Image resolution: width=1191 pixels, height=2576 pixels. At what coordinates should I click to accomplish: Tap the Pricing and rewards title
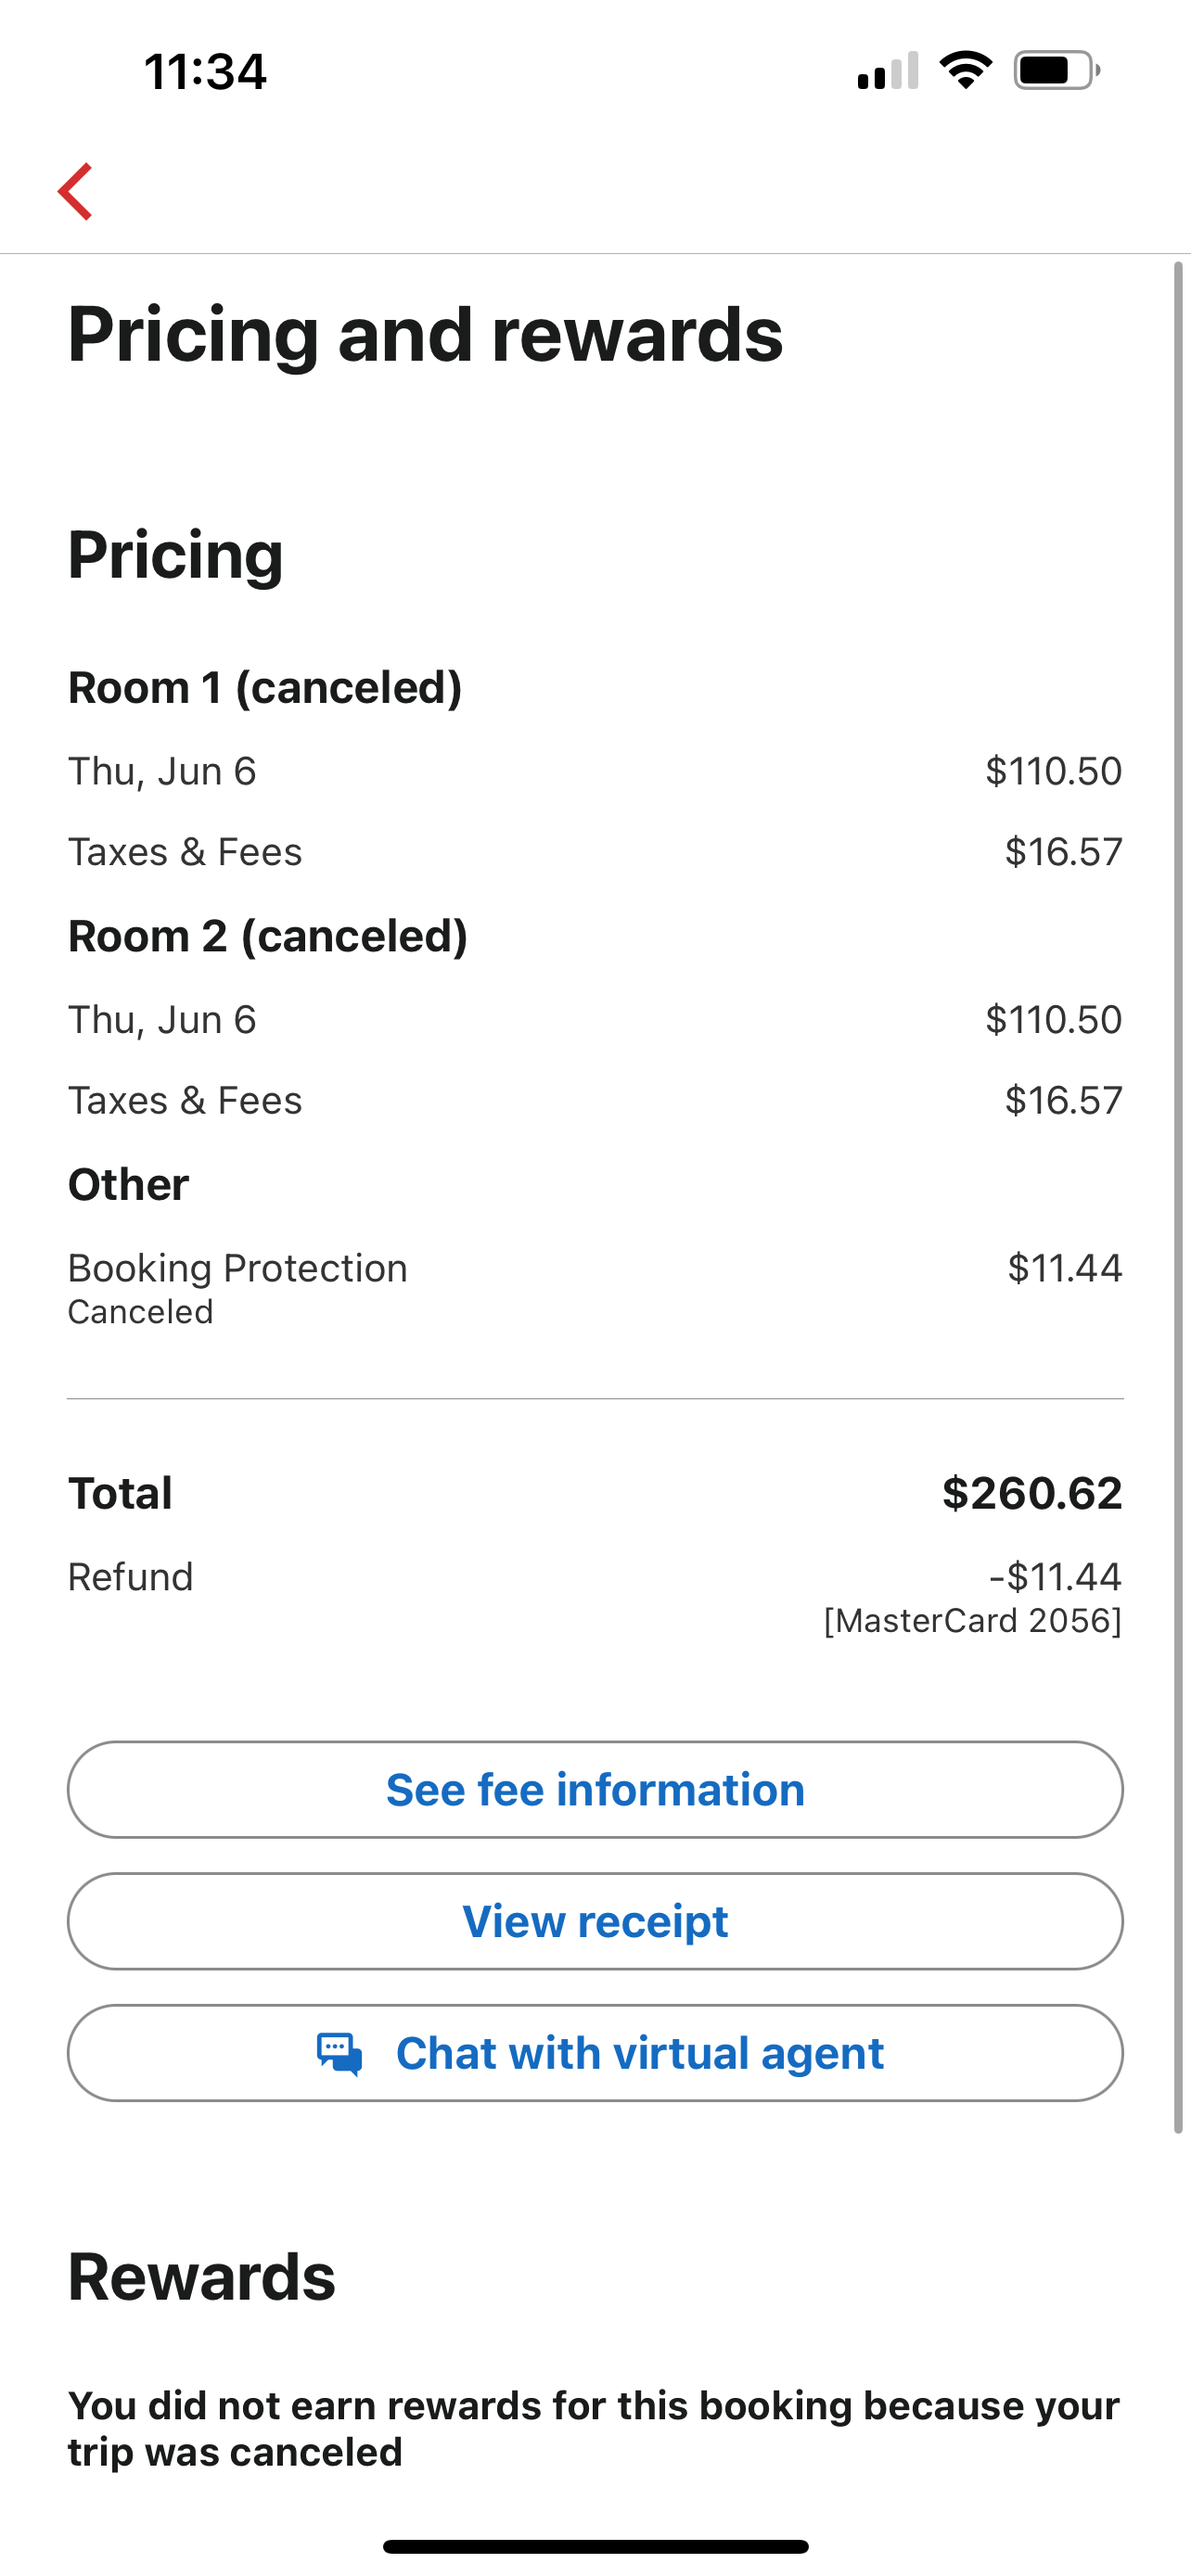(425, 335)
